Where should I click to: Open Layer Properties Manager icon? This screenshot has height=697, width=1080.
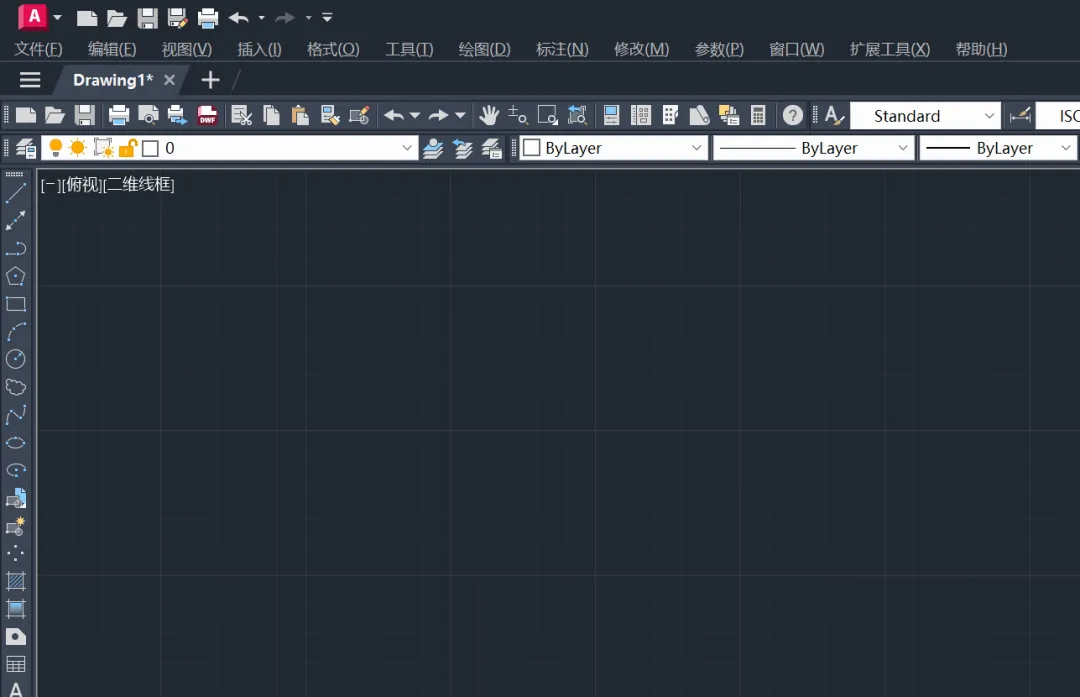pyautogui.click(x=25, y=148)
